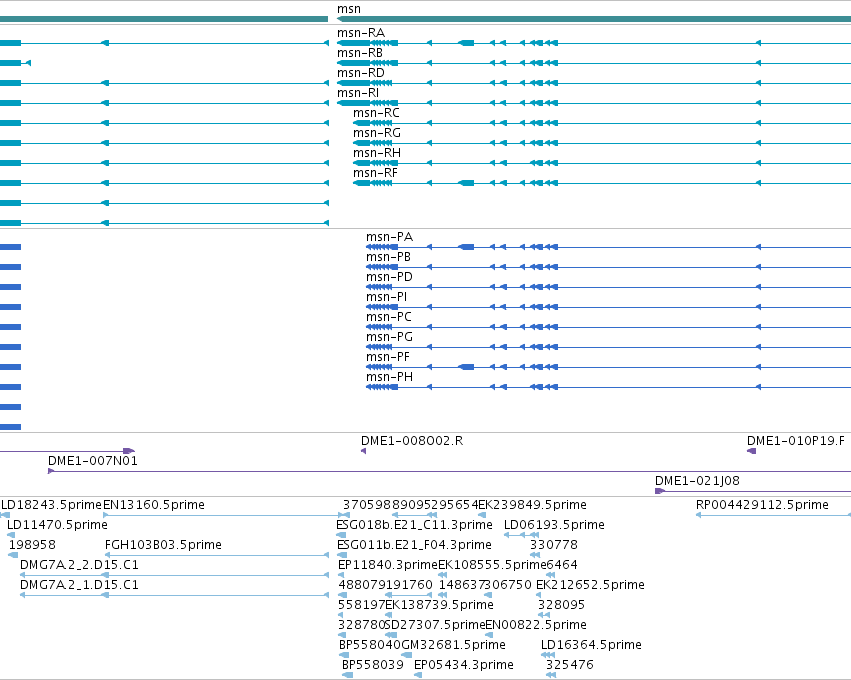Image resolution: width=851 pixels, height=680 pixels.
Task: Select the msn gene label
Action: (348, 9)
